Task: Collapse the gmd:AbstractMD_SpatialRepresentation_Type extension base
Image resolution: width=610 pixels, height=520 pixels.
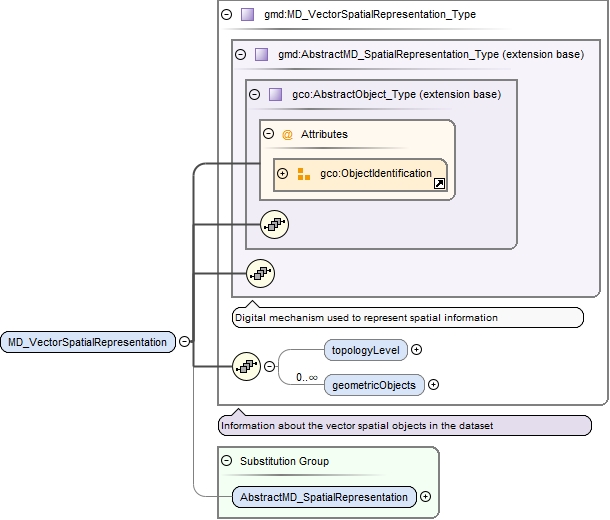Action: click(x=240, y=55)
